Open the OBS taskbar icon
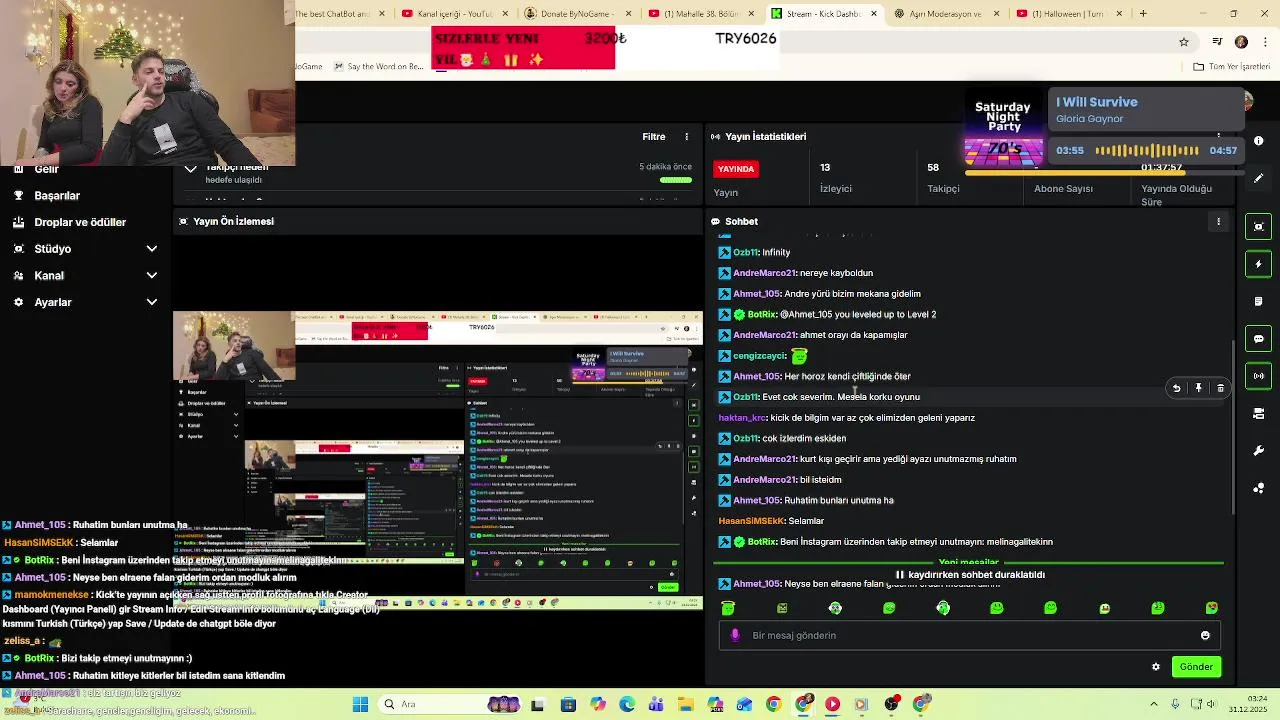Viewport: 1280px width, 720px height. pos(891,704)
